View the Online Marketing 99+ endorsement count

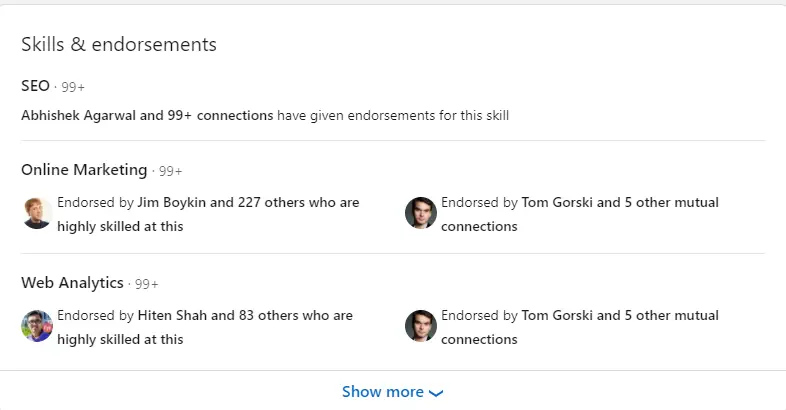pyautogui.click(x=171, y=171)
